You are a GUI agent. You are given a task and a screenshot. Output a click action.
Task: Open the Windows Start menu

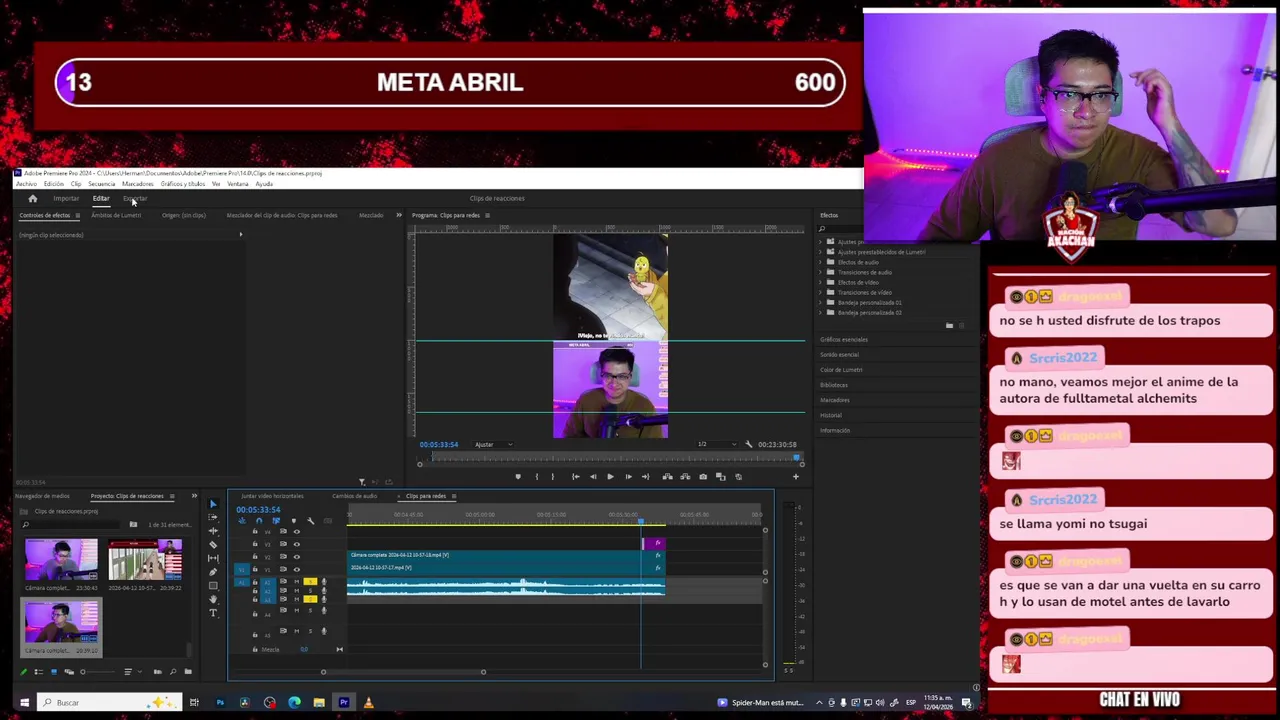[24, 702]
